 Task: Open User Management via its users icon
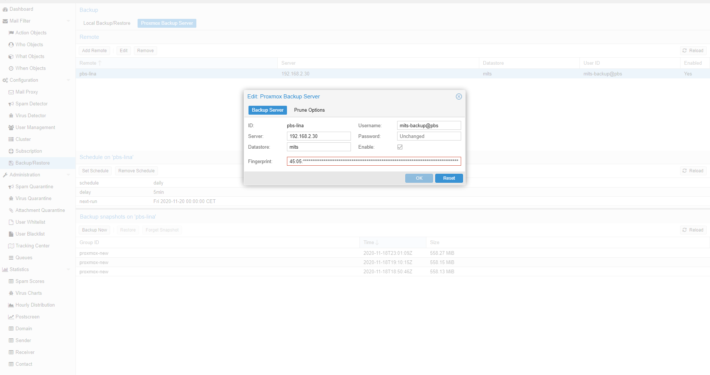(11, 127)
